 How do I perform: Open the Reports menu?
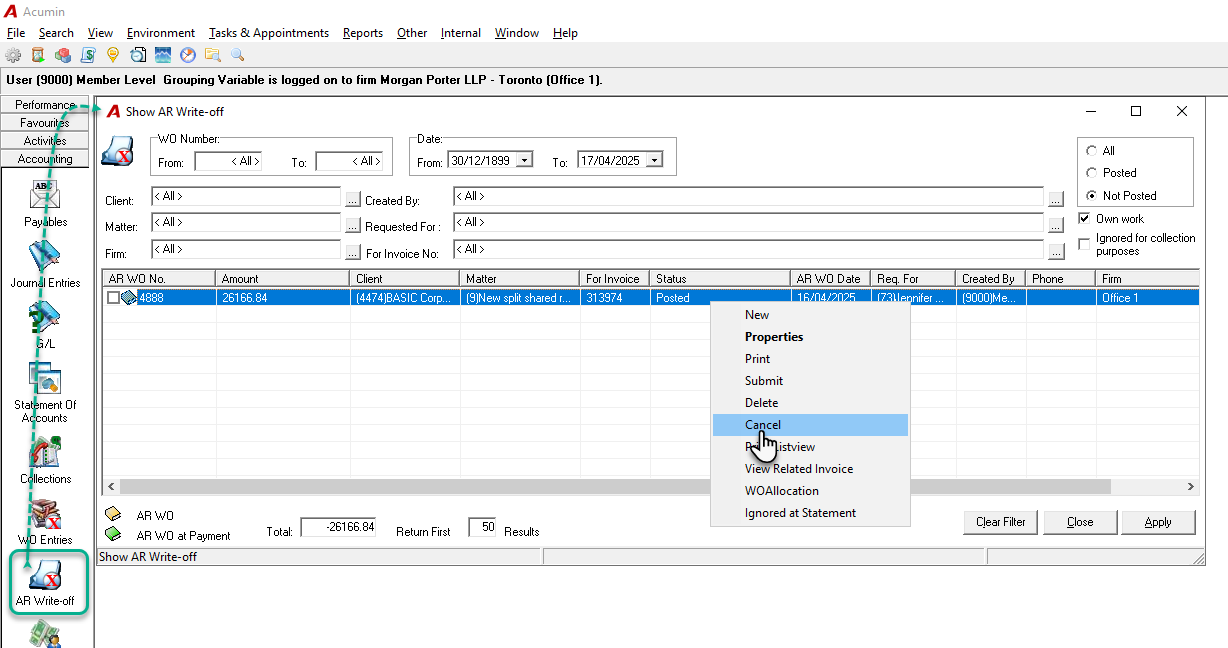tap(363, 33)
